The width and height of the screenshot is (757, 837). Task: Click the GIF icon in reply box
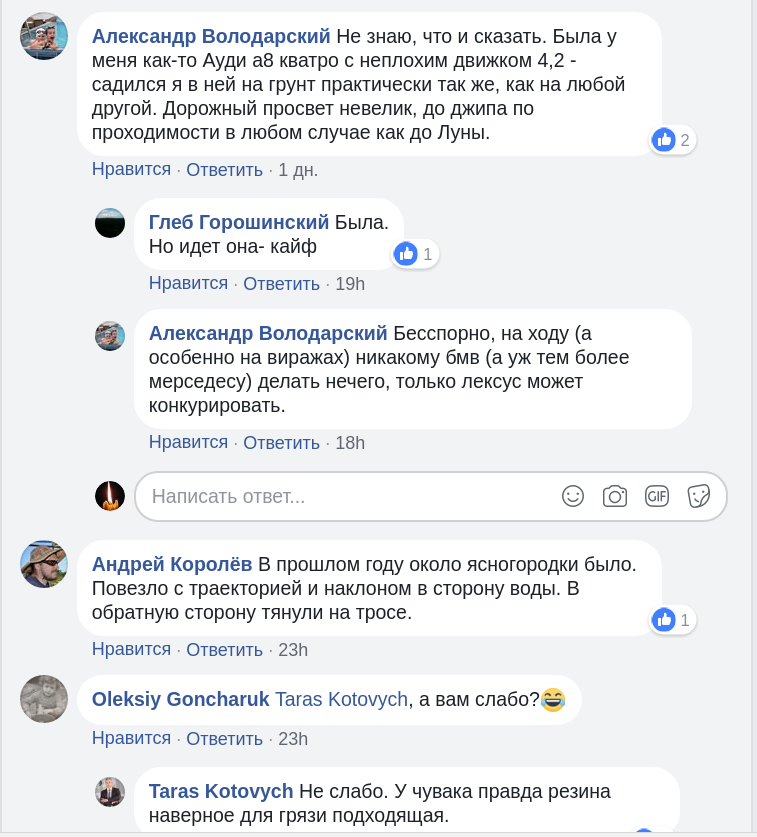pyautogui.click(x=656, y=496)
